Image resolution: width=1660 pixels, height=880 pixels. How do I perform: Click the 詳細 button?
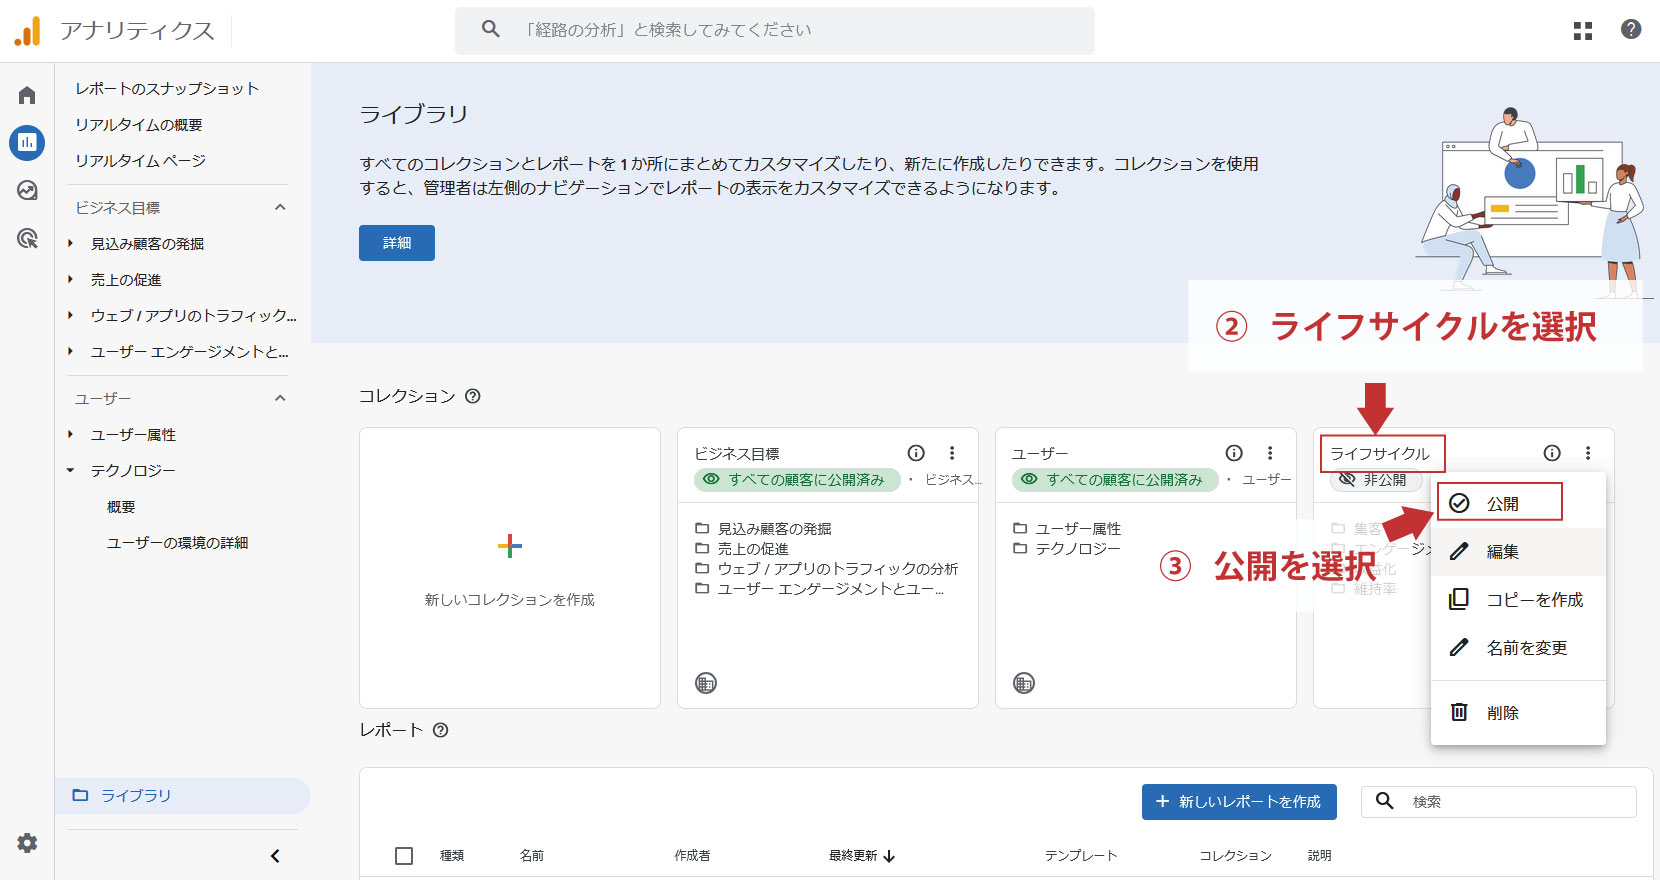click(397, 243)
